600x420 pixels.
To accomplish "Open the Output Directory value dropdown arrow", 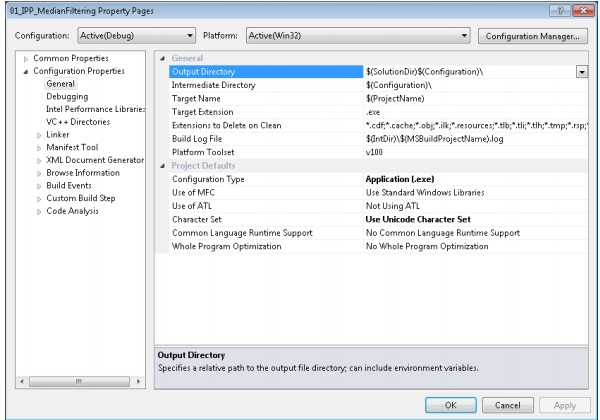I will tap(581, 72).
